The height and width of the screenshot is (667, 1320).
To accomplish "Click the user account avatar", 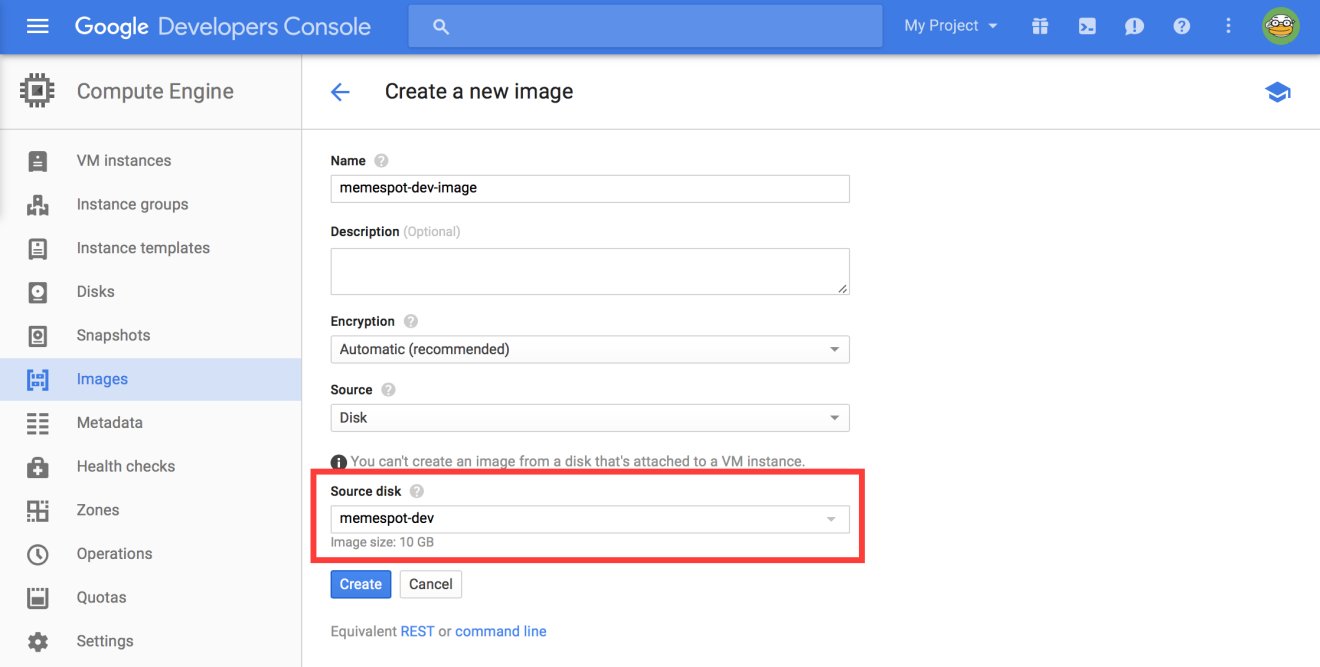I will 1280,26.
